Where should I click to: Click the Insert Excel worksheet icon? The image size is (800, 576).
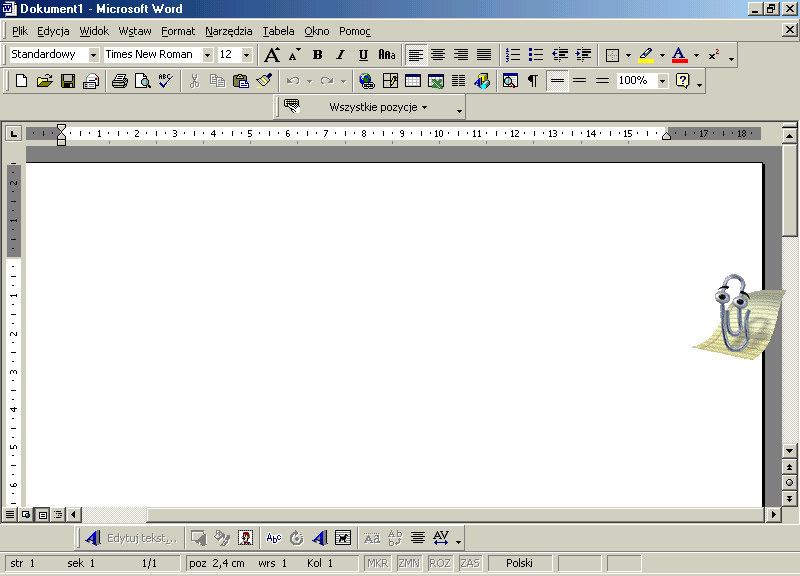pos(436,81)
